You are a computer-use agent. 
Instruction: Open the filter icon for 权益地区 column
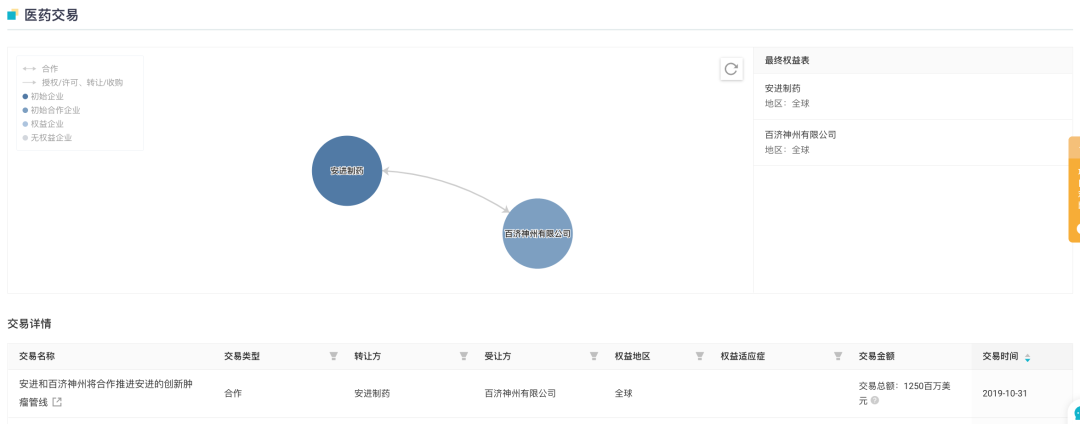tap(700, 357)
